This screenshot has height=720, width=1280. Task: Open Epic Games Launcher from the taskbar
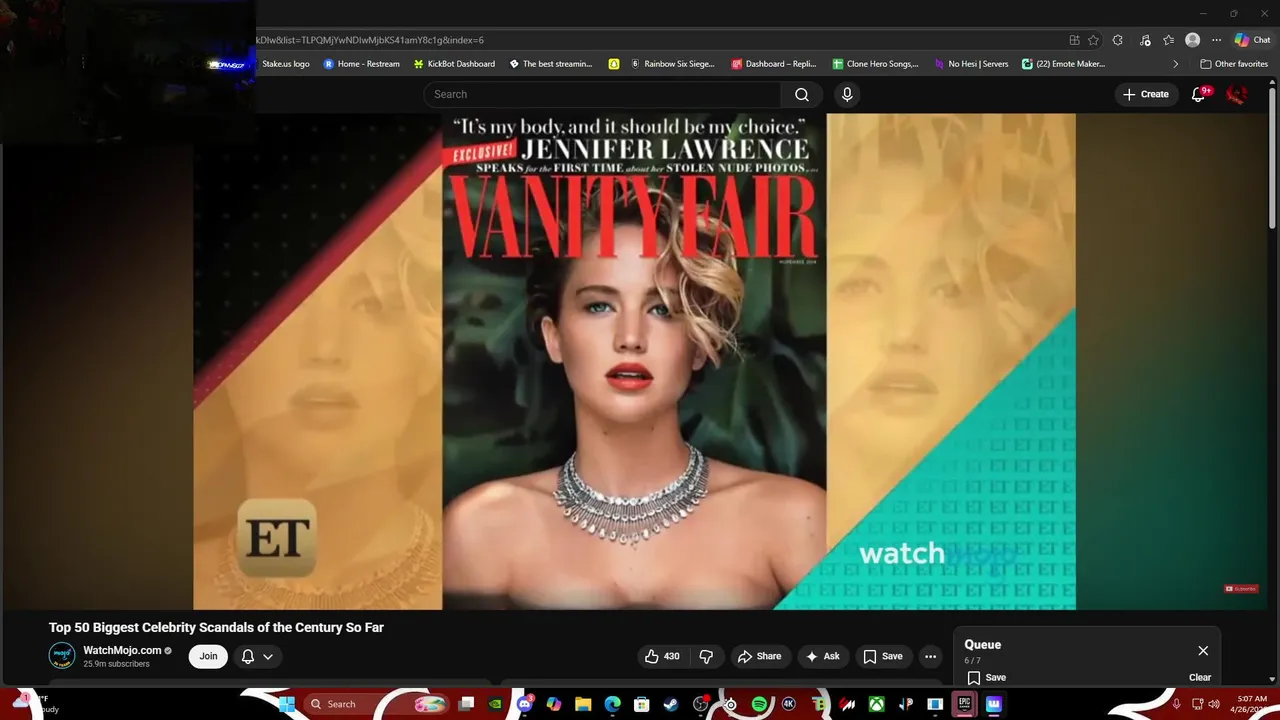coord(965,704)
